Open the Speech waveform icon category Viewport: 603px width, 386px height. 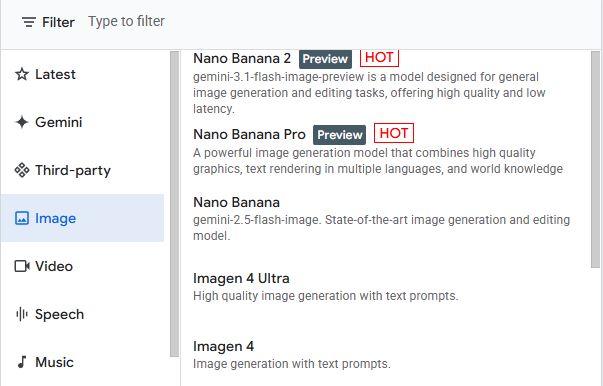click(x=22, y=314)
